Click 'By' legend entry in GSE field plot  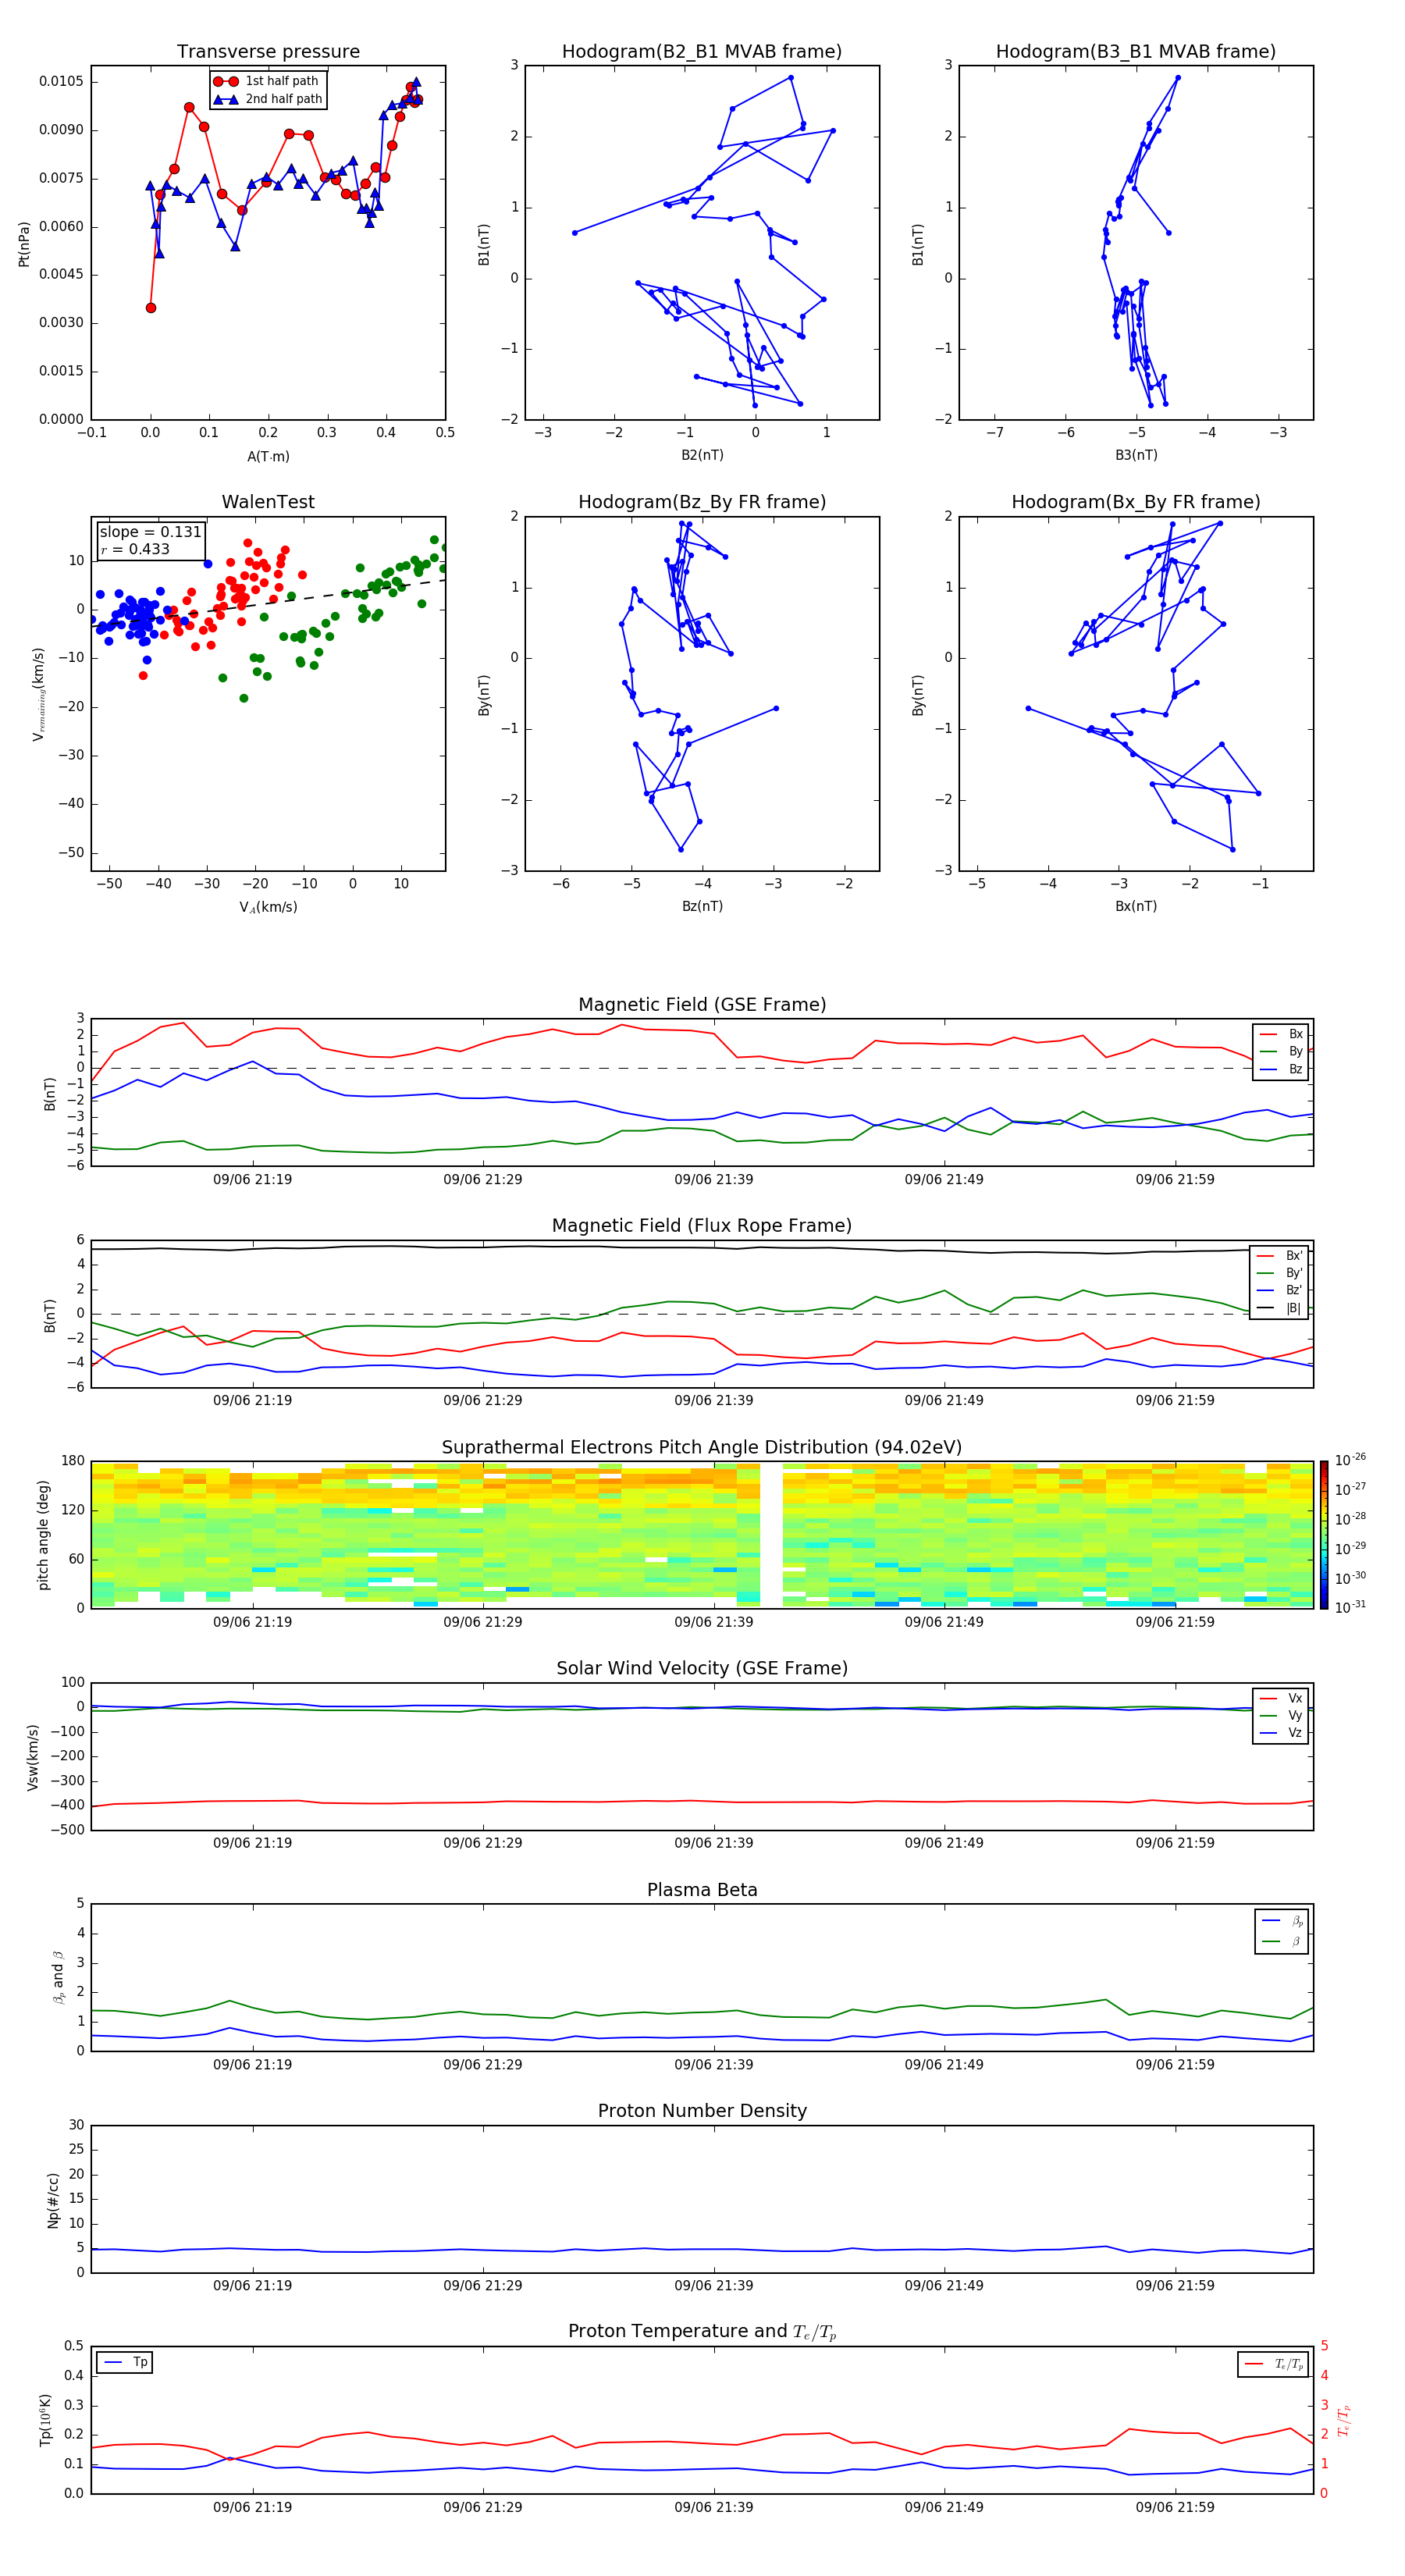point(1281,1051)
